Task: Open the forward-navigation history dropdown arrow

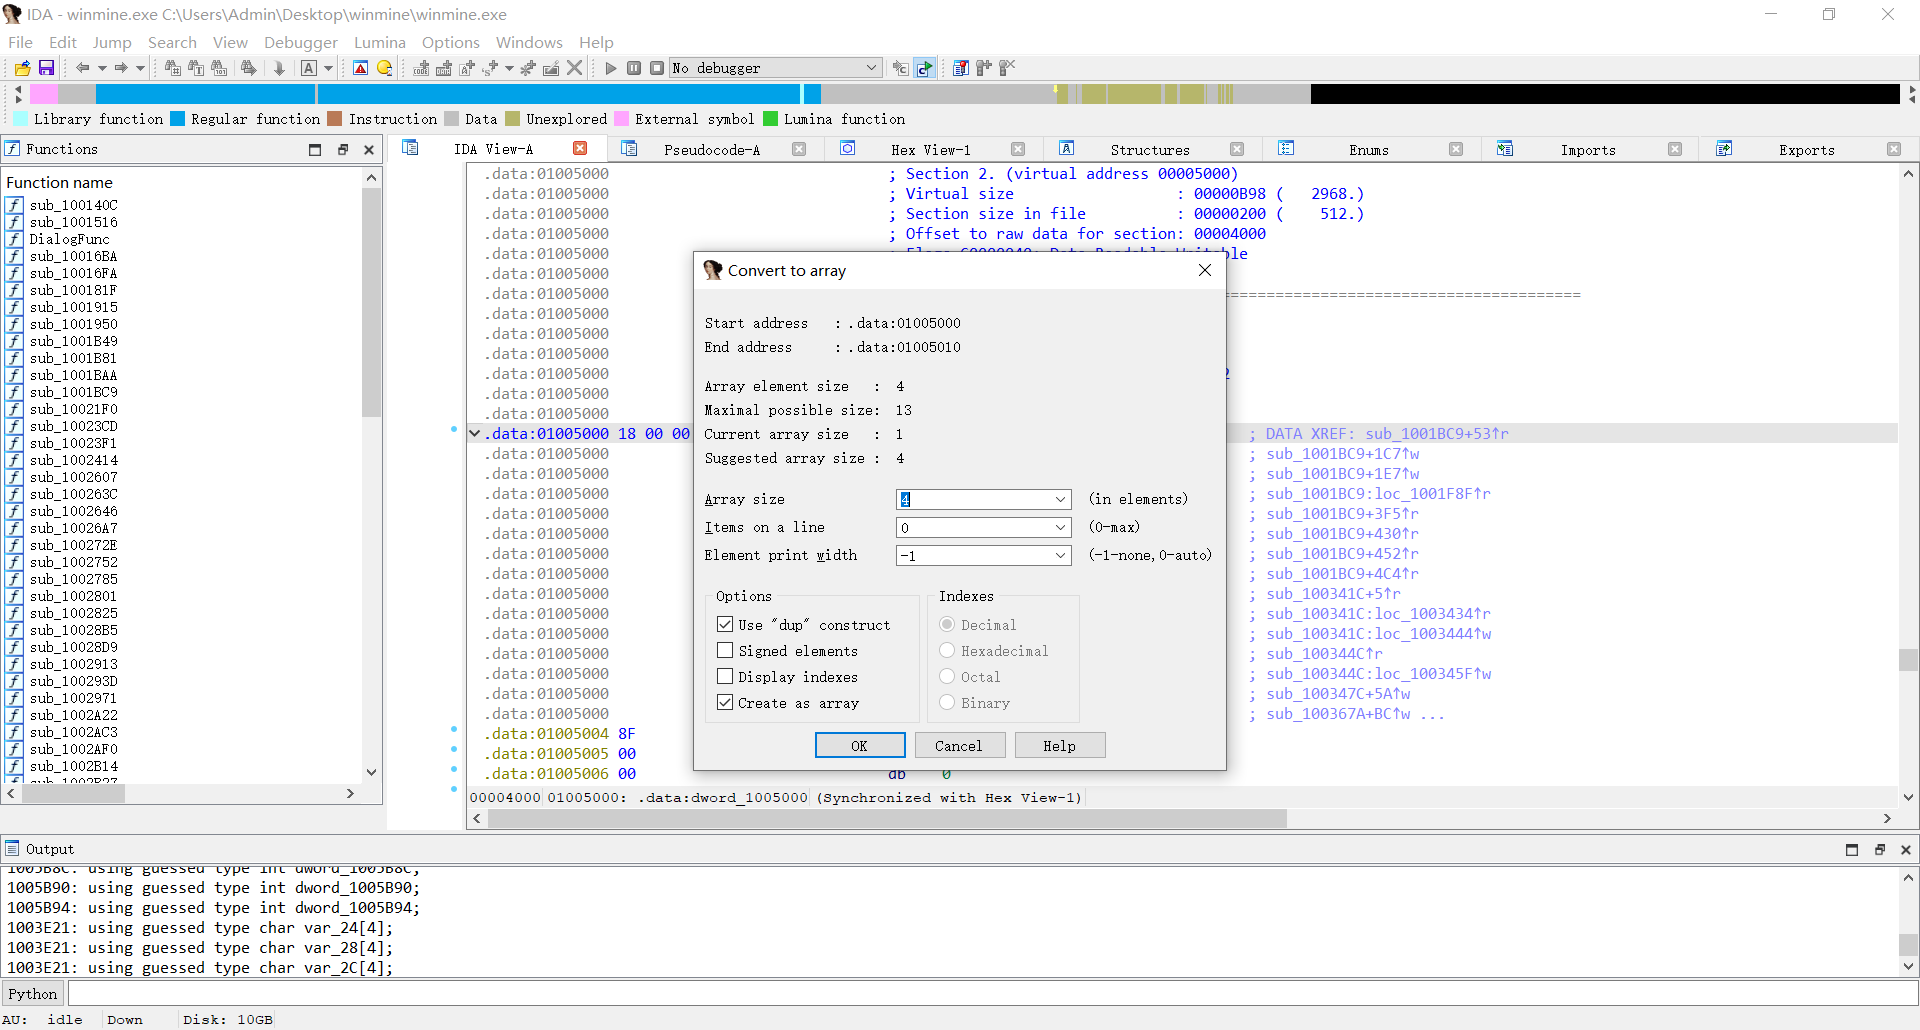Action: [140, 68]
